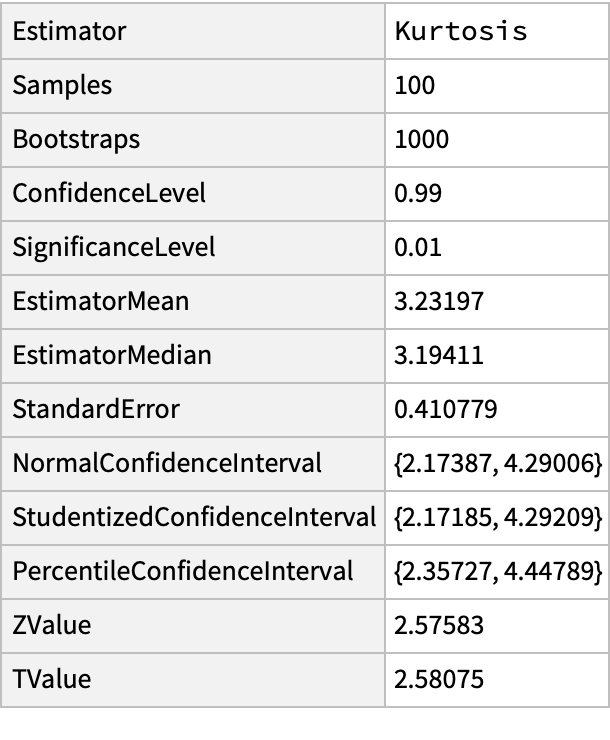Click the Kurtosis estimator value cell

point(461,31)
